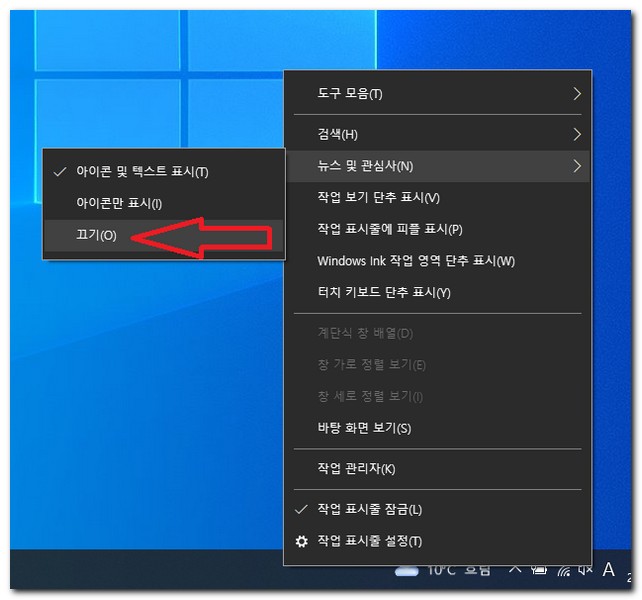This screenshot has height=600, width=642.
Task: Open 작업 표시줄 설정(T)
Action: (x=438, y=541)
